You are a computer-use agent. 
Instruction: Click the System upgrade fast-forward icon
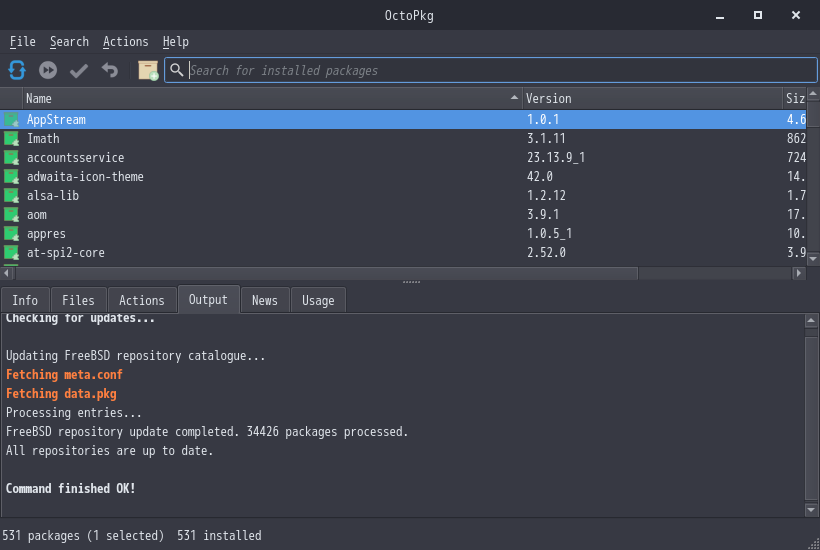48,70
